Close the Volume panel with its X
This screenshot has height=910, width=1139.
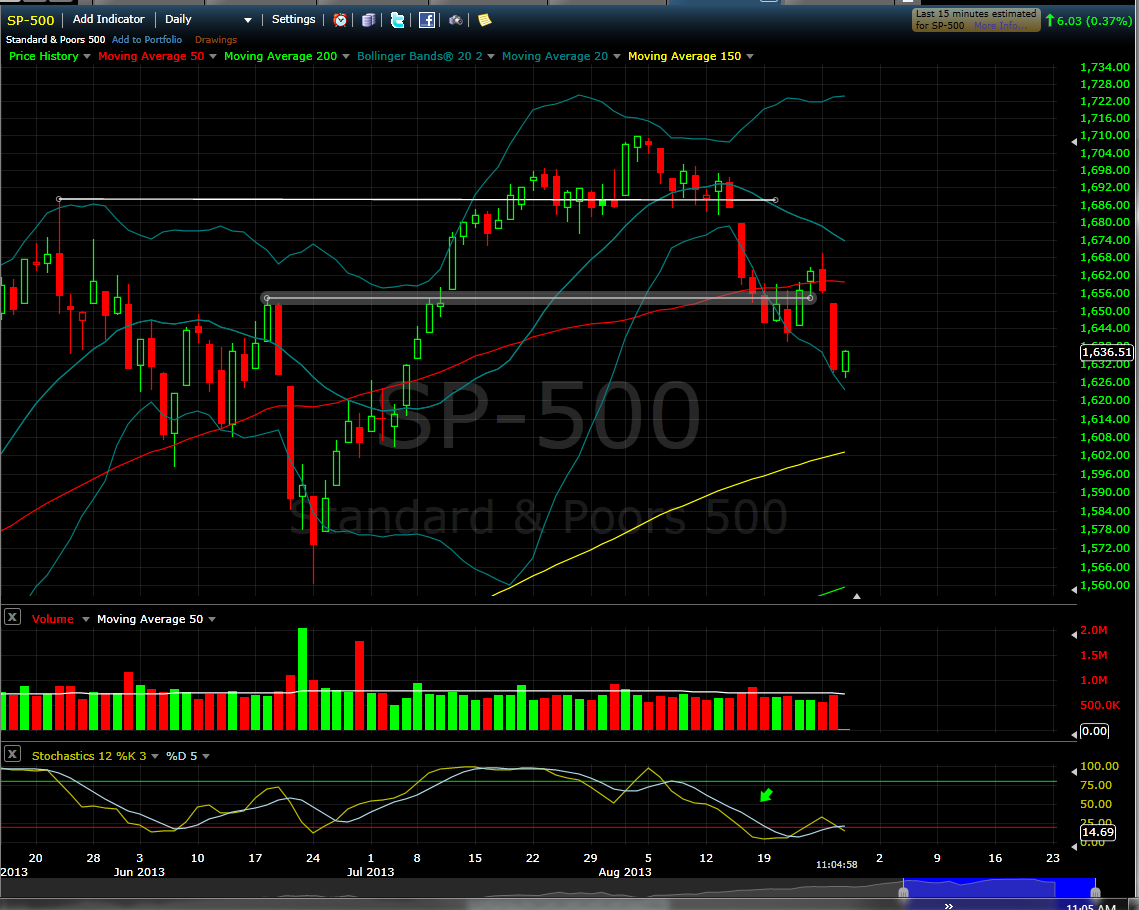click(x=12, y=617)
